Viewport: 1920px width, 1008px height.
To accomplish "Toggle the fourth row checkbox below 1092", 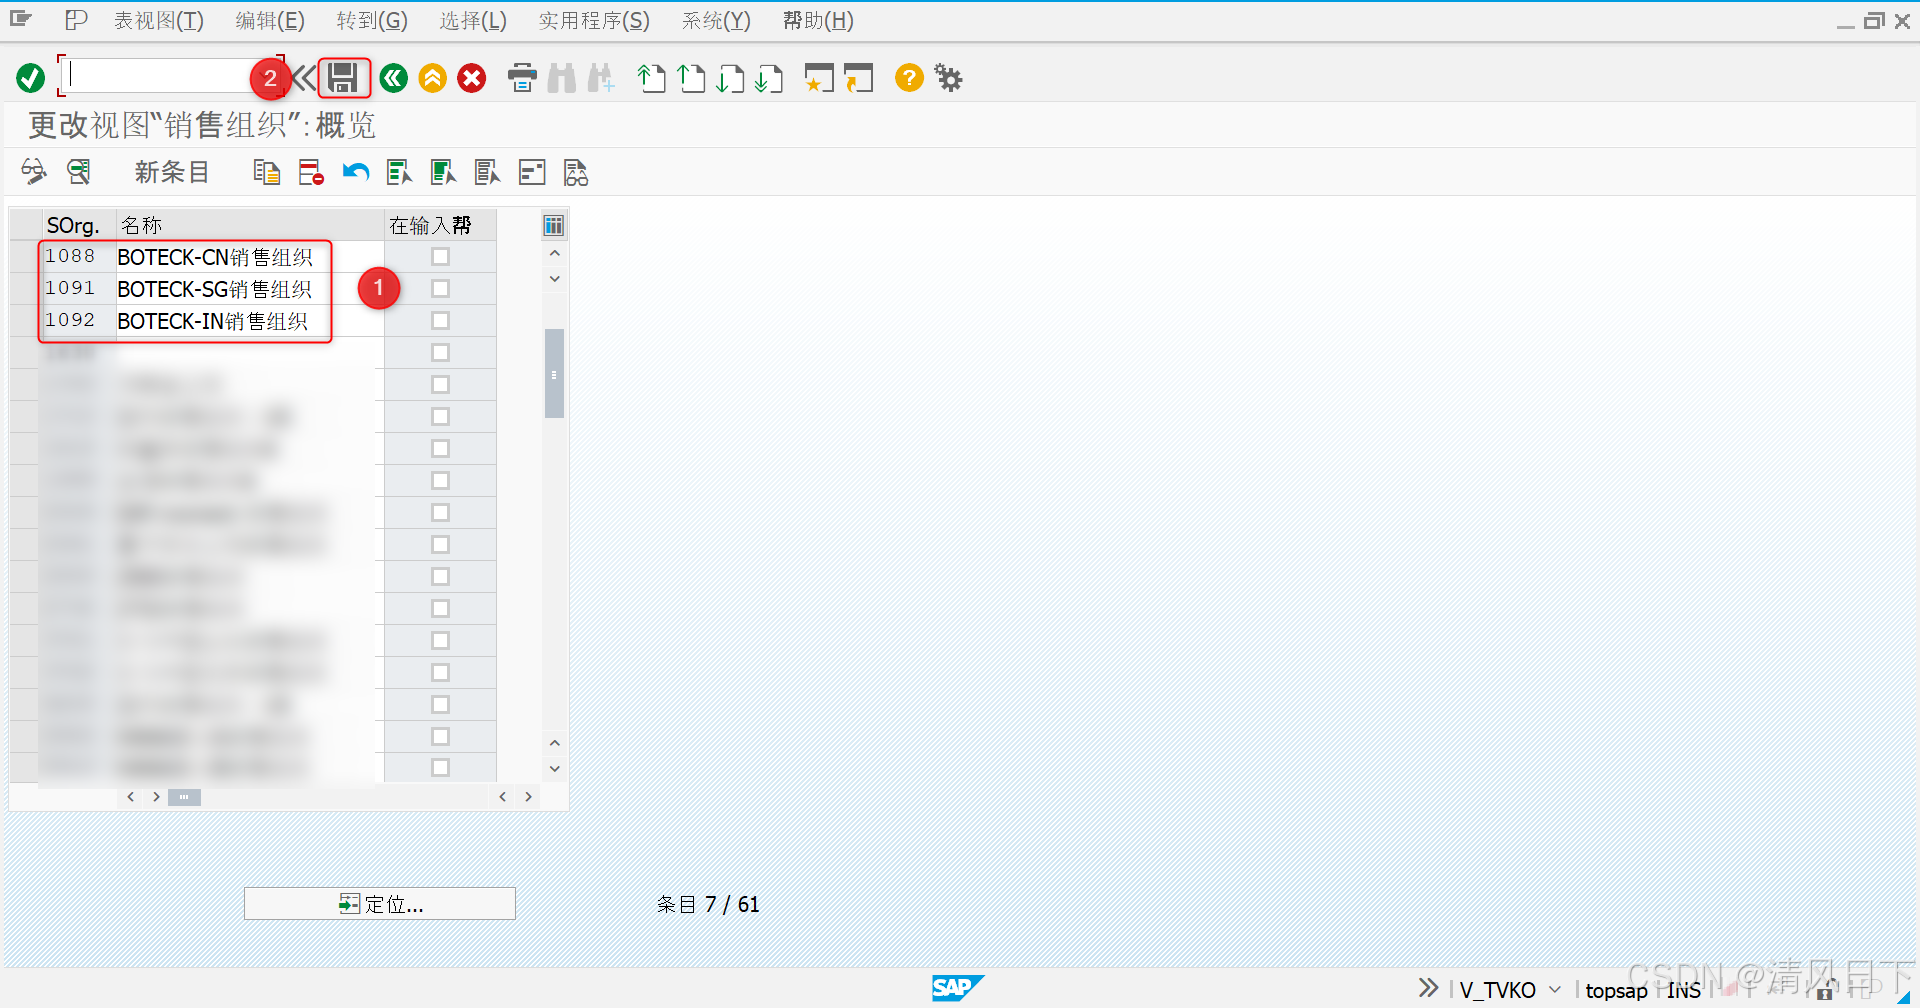I will [x=440, y=353].
